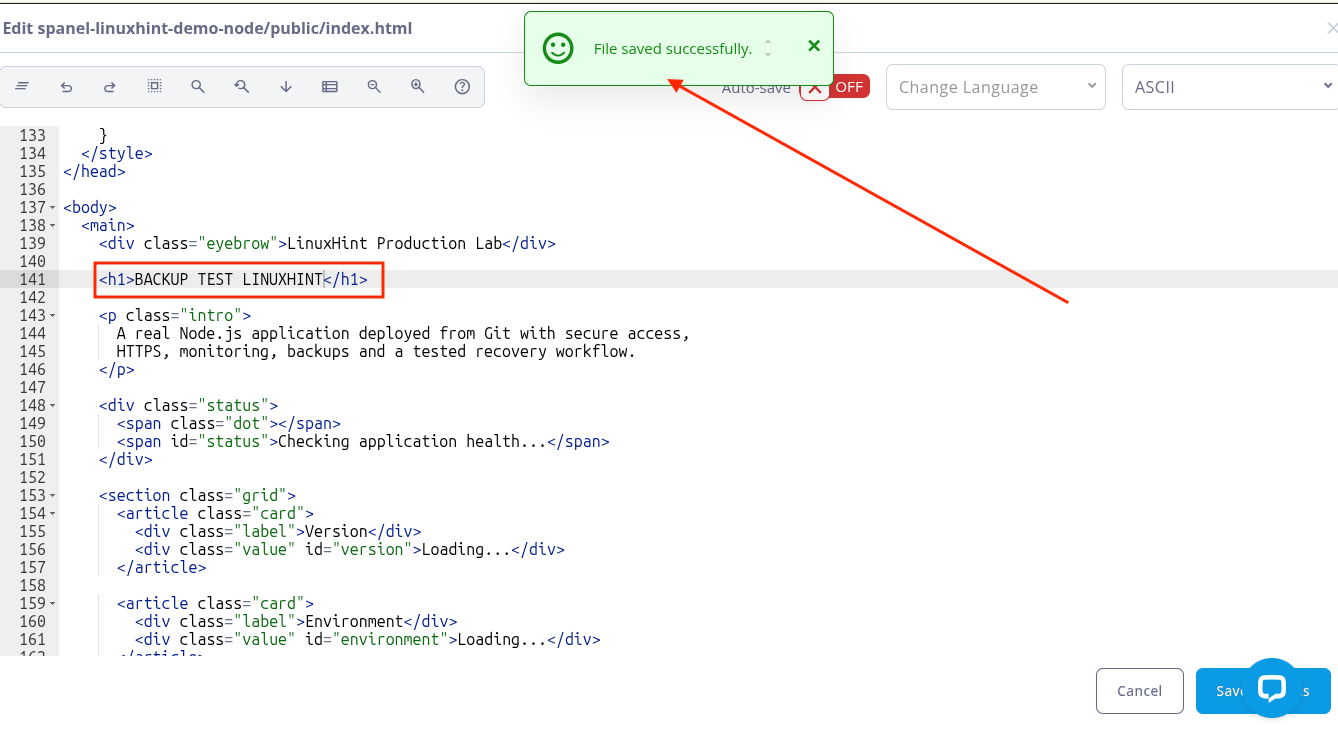This screenshot has width=1338, height=748.
Task: Fold the card article at line 154
Action: [x=53, y=514]
